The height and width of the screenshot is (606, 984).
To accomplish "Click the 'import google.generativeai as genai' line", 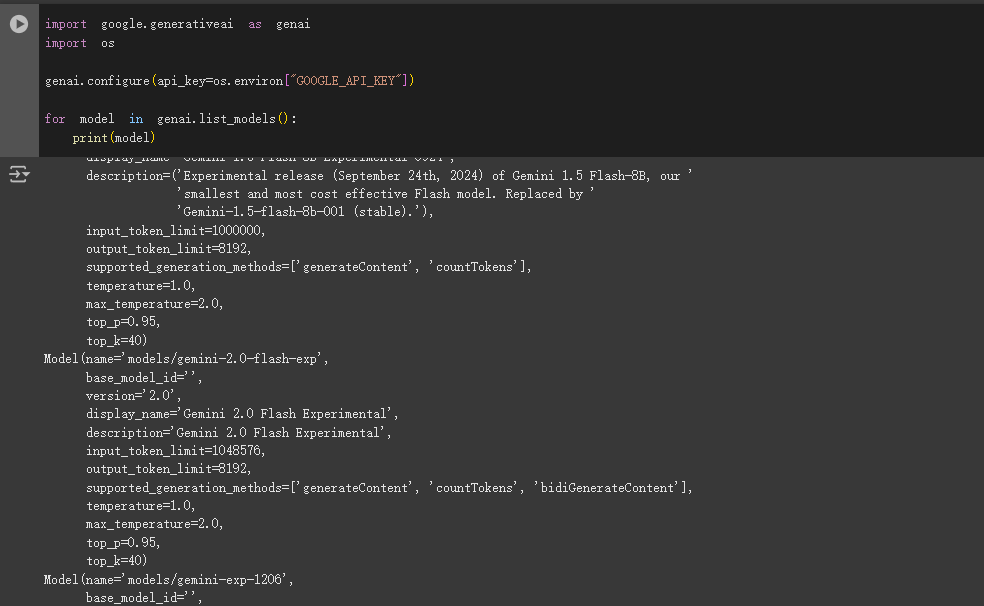I will [x=177, y=24].
